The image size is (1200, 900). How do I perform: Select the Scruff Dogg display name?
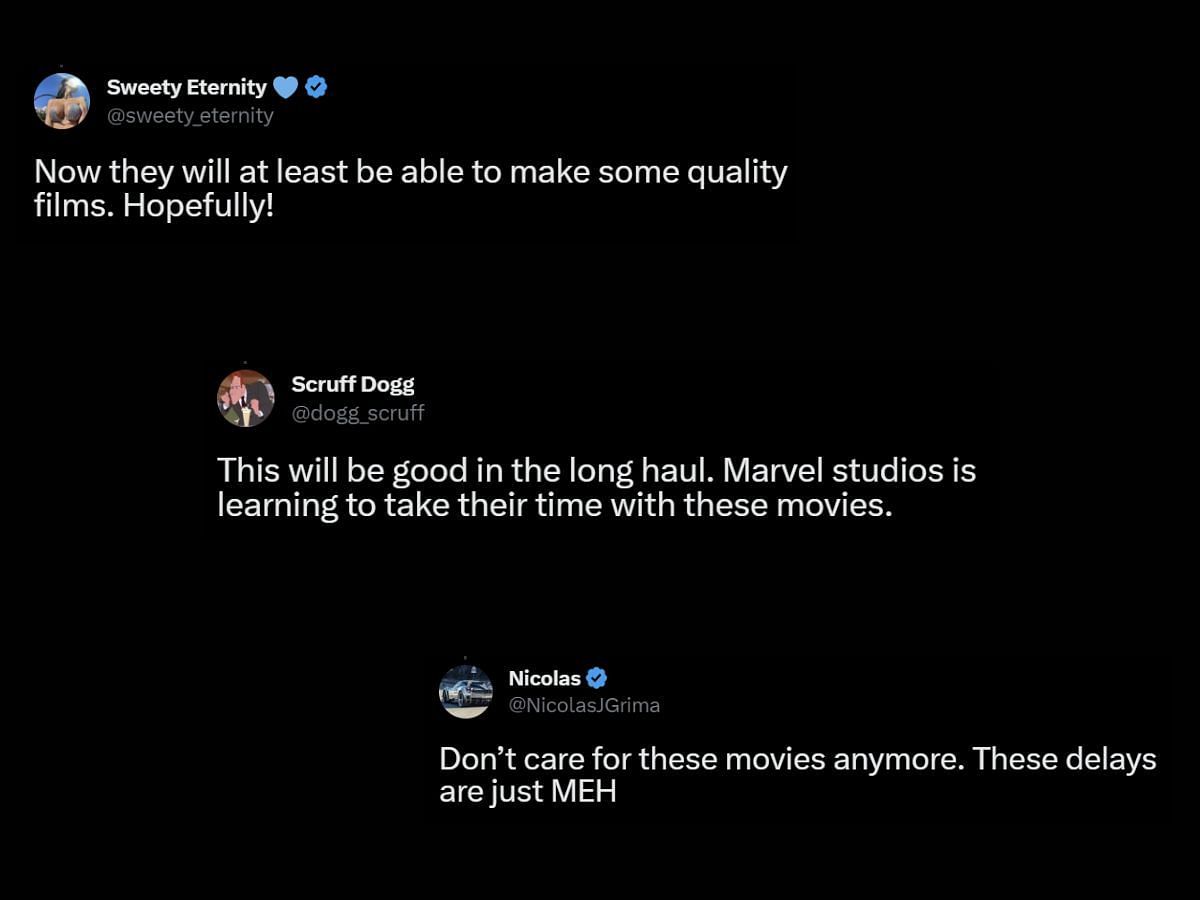pyautogui.click(x=352, y=384)
